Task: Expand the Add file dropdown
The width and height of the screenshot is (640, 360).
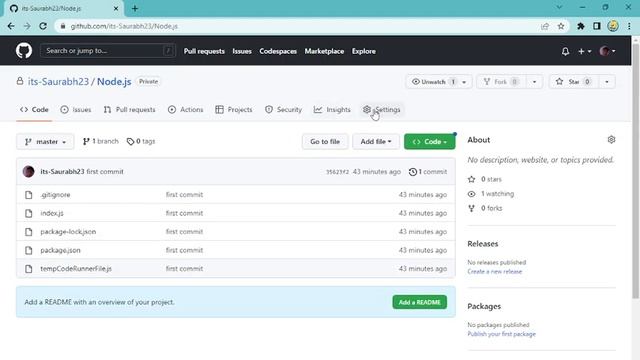Action: 376,142
